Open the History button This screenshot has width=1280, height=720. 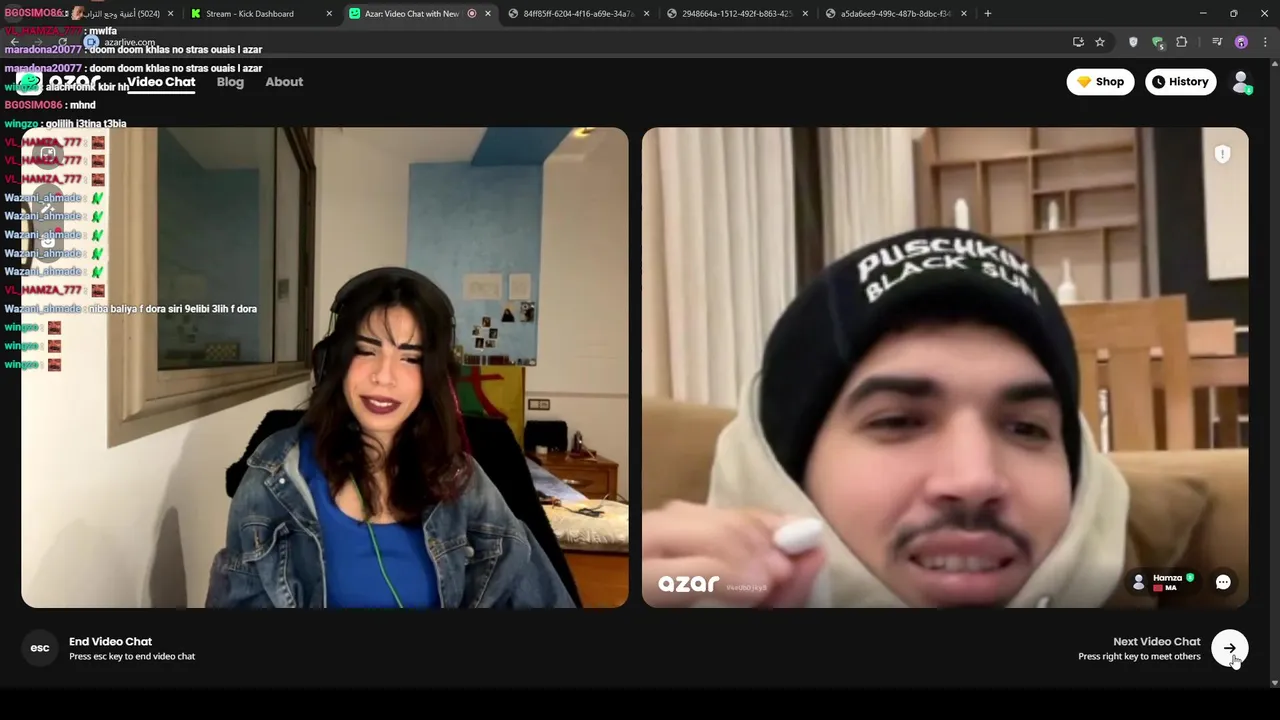tap(1180, 82)
